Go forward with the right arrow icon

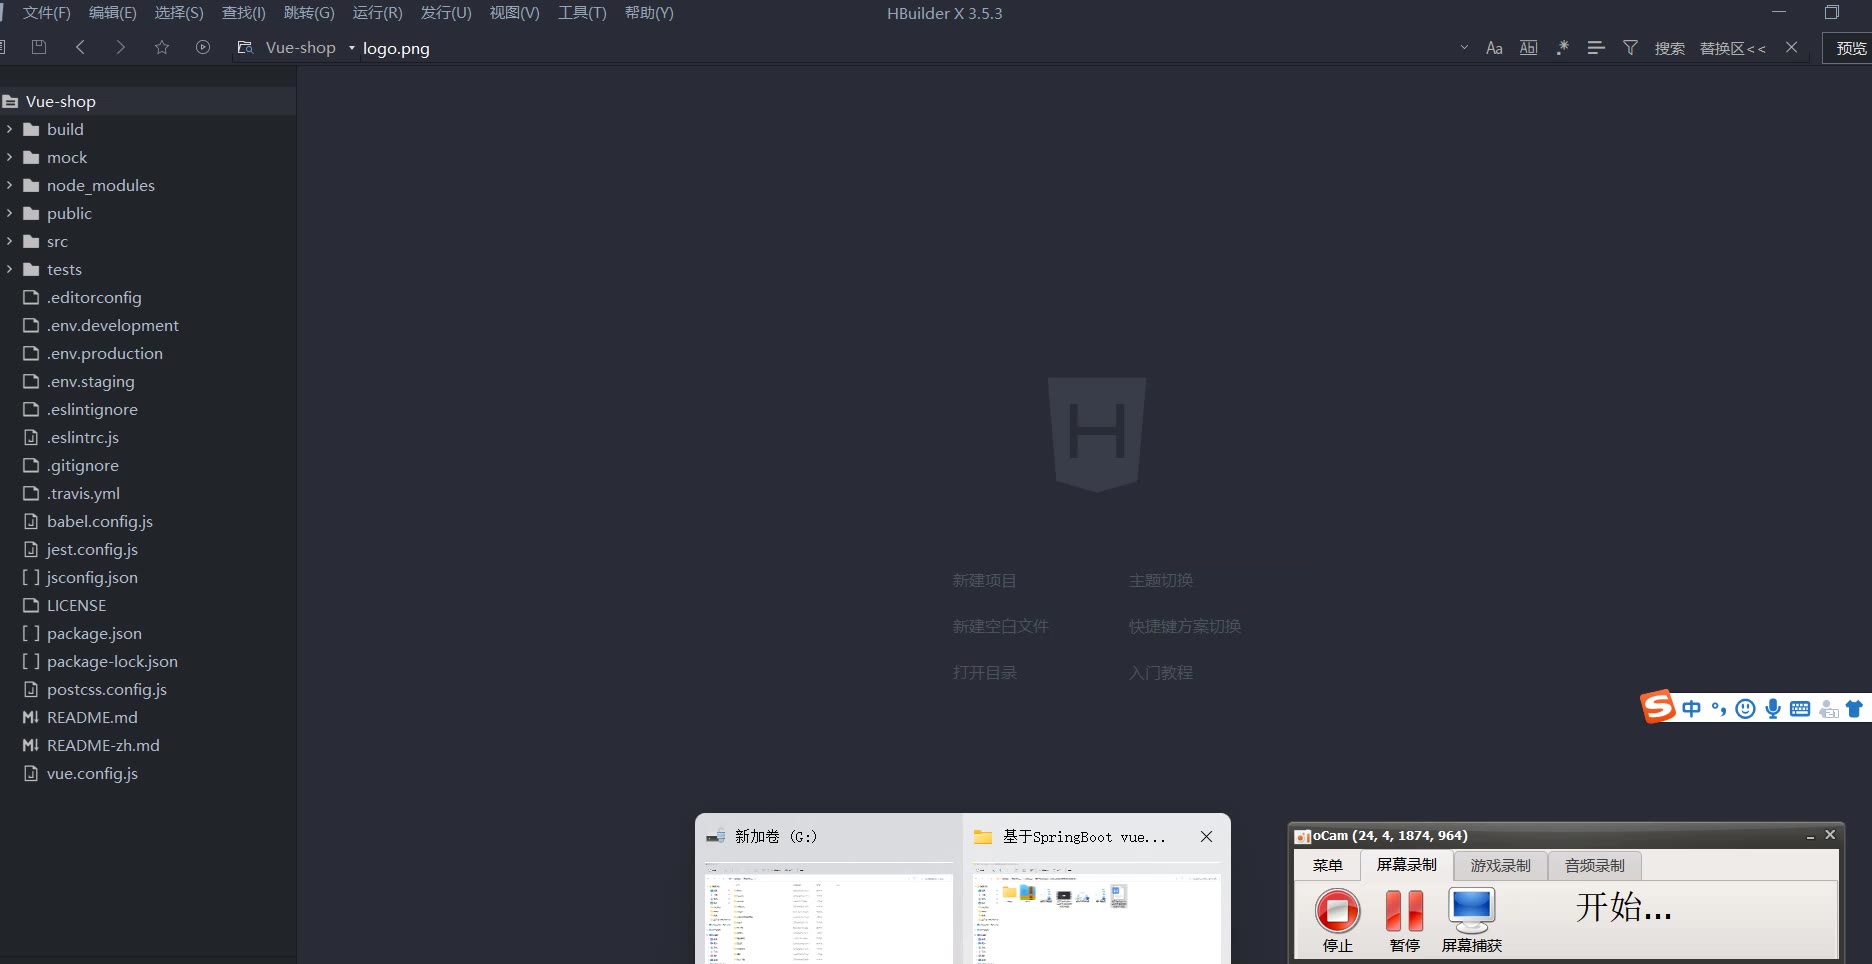point(121,47)
